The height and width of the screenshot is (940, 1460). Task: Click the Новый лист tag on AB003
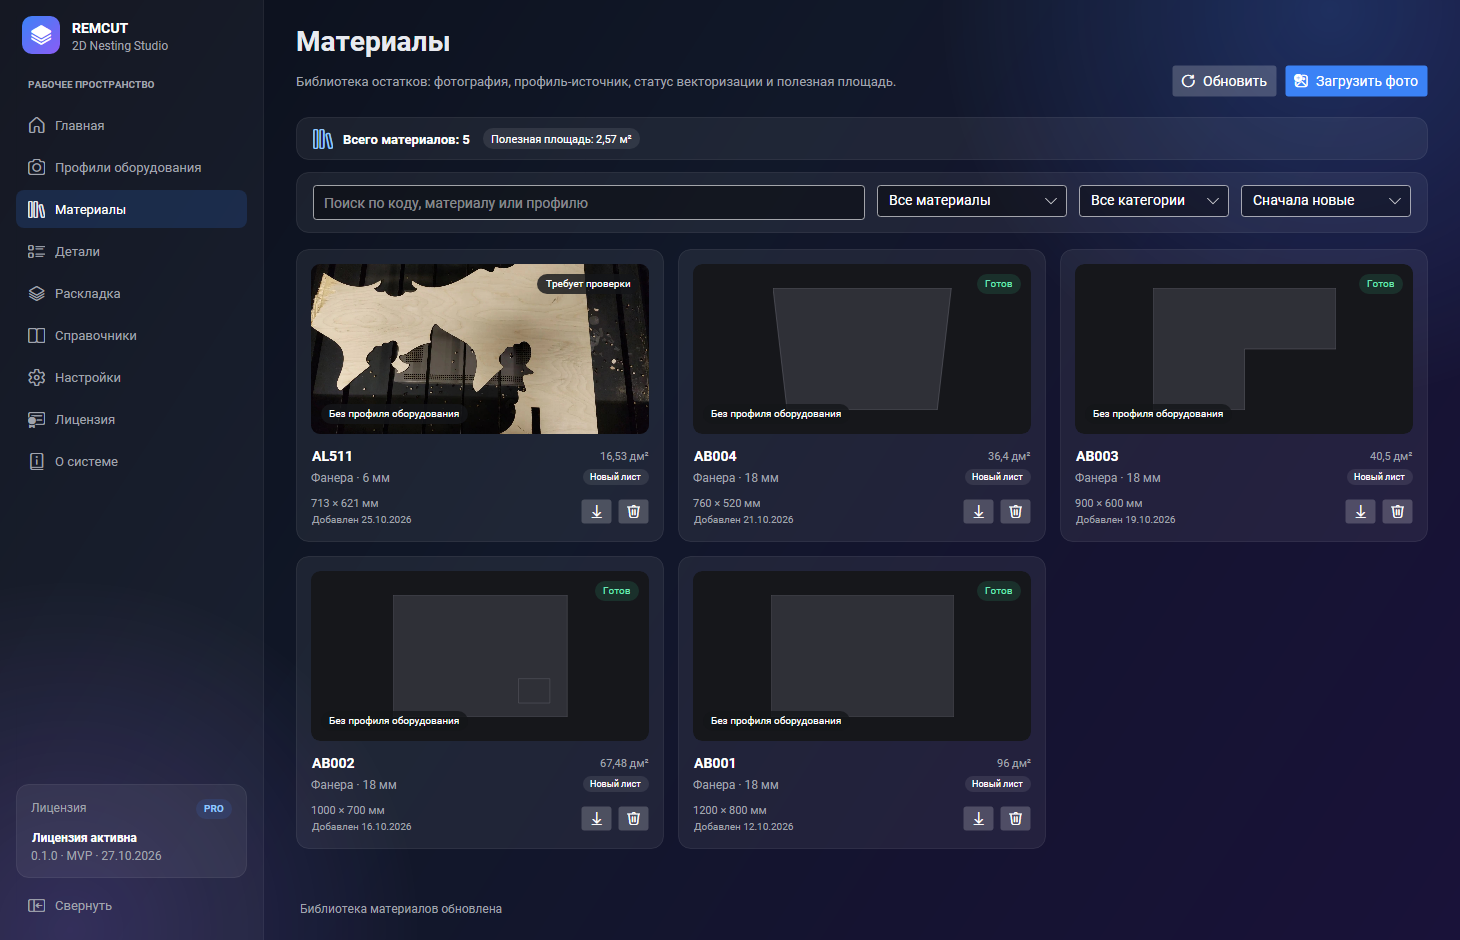(1379, 477)
